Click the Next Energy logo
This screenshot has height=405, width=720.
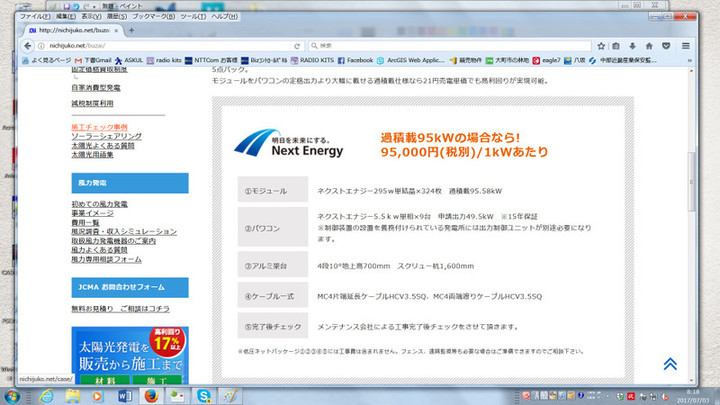click(x=288, y=144)
